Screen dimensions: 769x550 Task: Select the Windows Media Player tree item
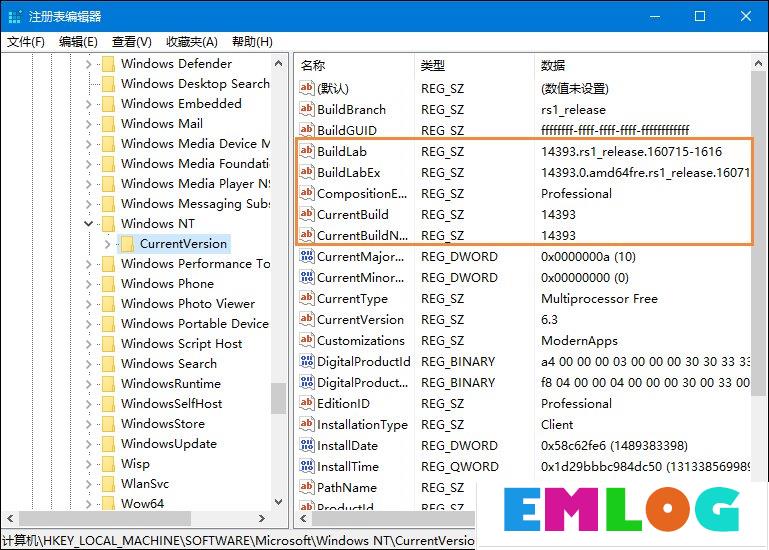point(196,184)
